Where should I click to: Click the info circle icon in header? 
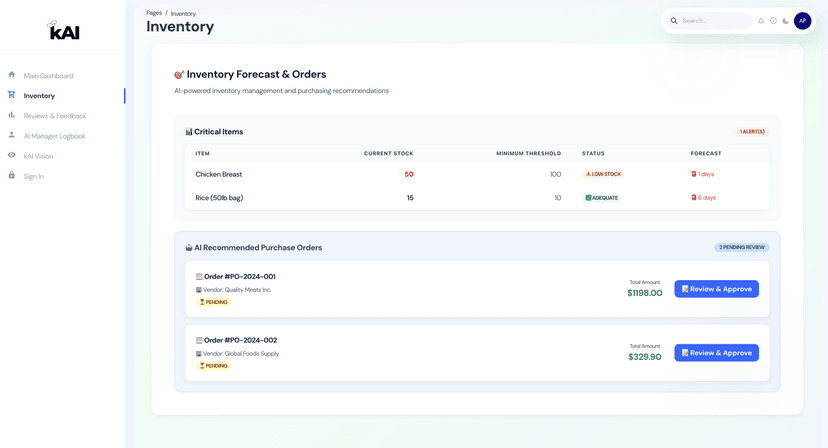(x=773, y=21)
